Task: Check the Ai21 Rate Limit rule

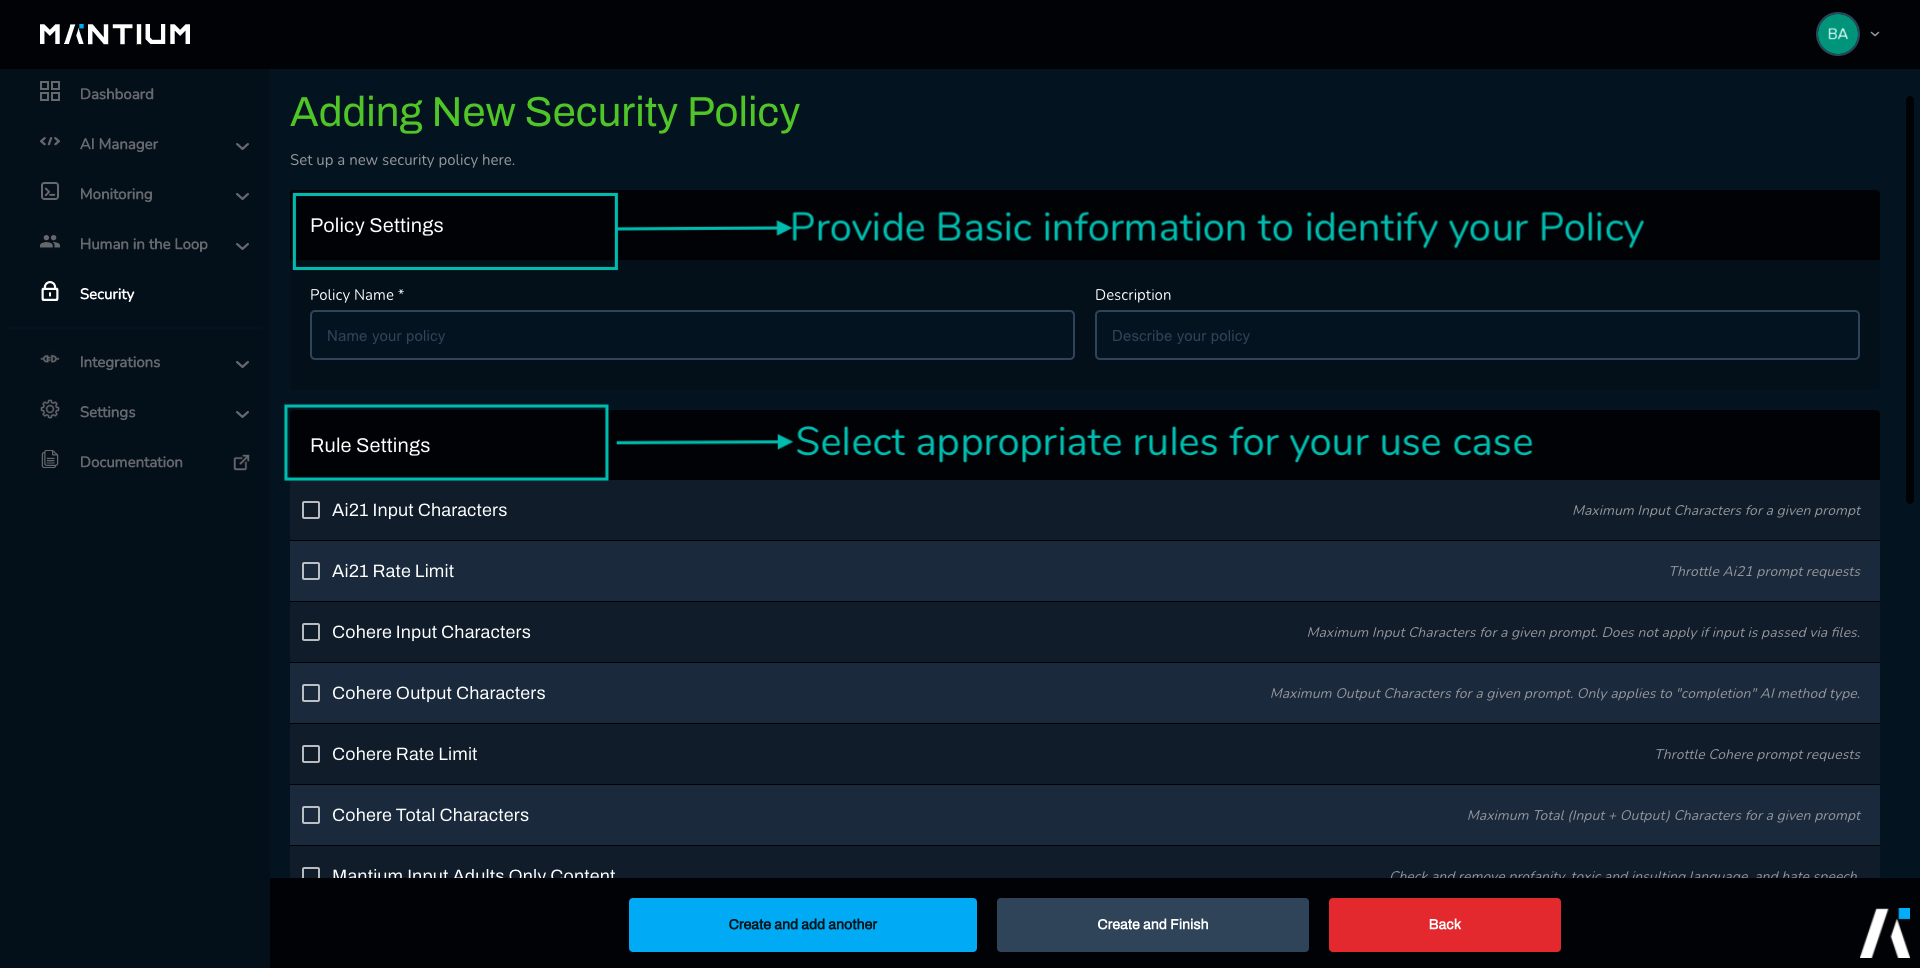Action: 311,571
